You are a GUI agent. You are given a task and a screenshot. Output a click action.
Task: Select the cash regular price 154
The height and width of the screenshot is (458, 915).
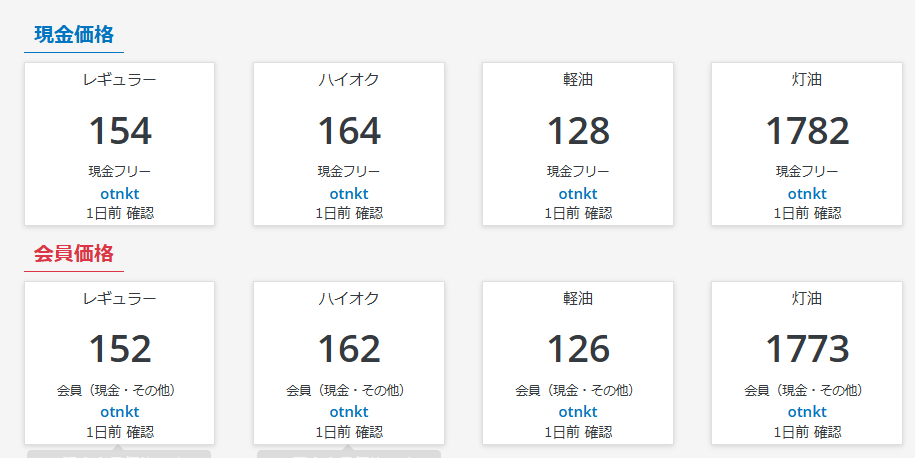(119, 131)
